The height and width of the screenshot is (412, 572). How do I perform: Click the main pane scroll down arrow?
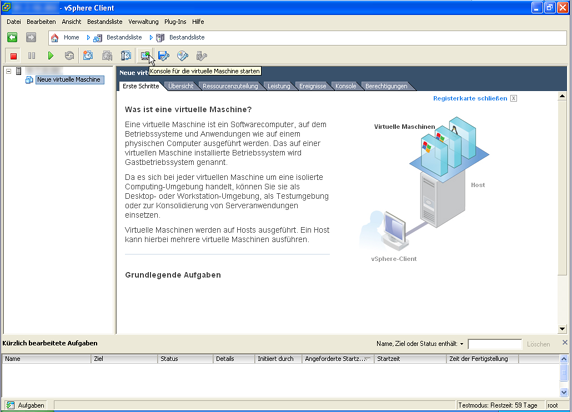point(562,329)
